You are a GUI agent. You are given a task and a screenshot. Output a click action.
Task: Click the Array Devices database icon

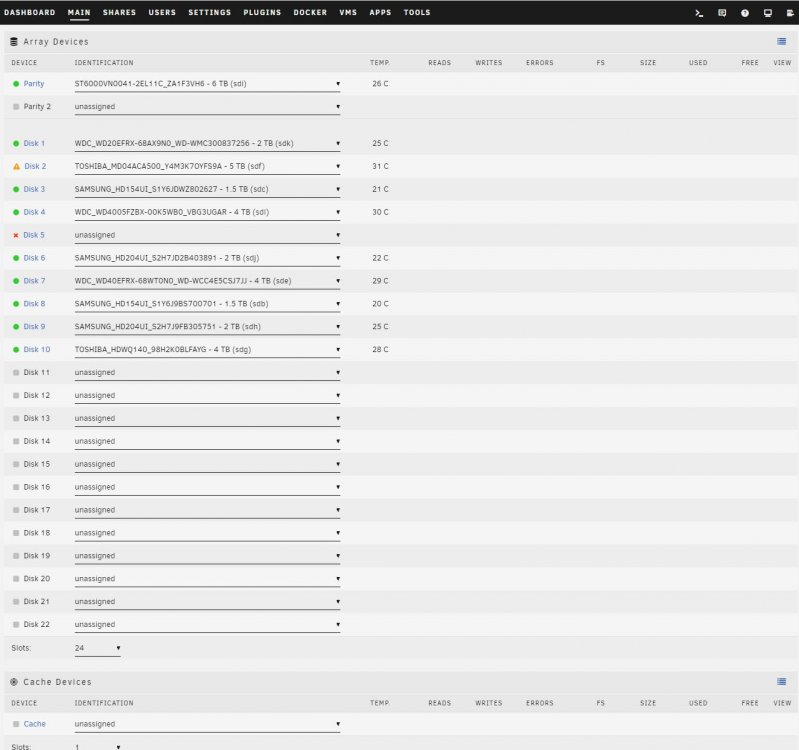click(x=14, y=42)
